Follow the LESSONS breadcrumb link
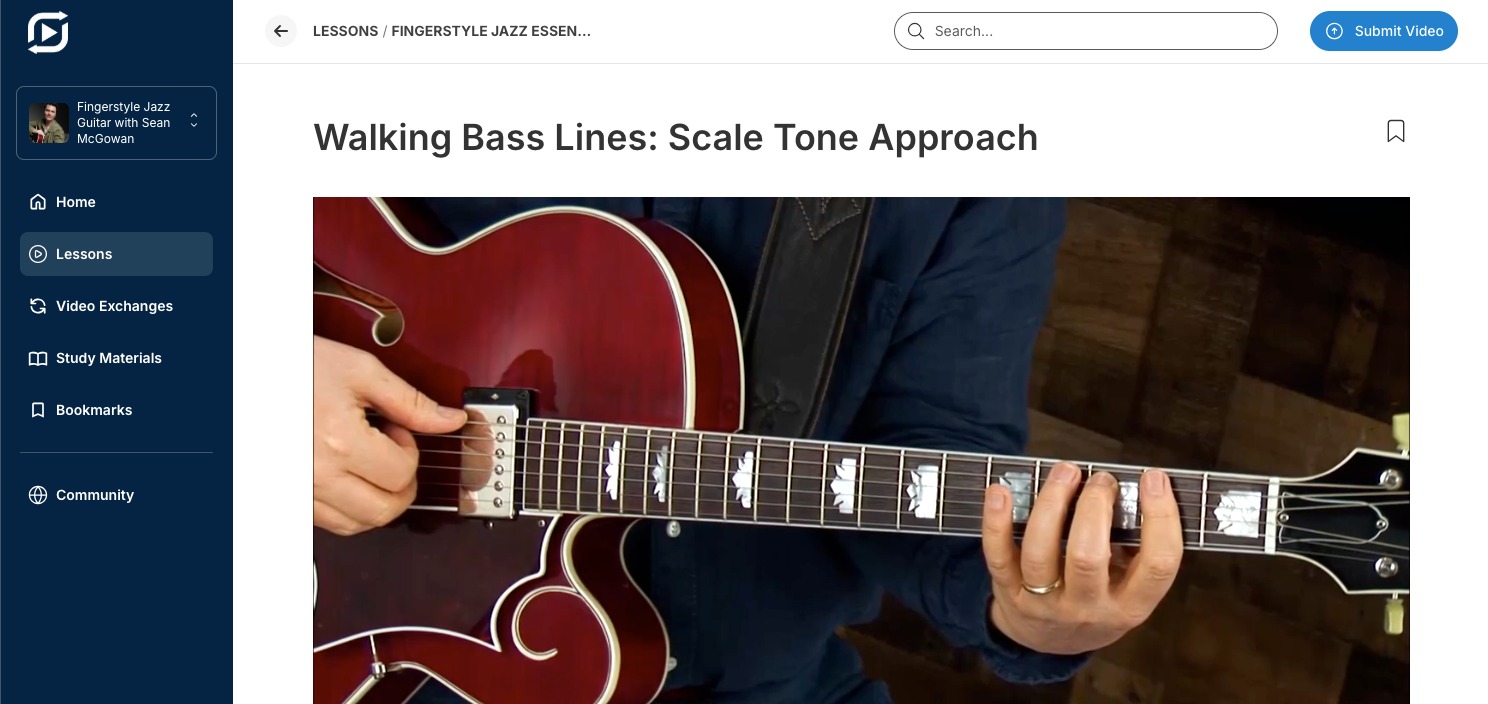 [x=345, y=31]
